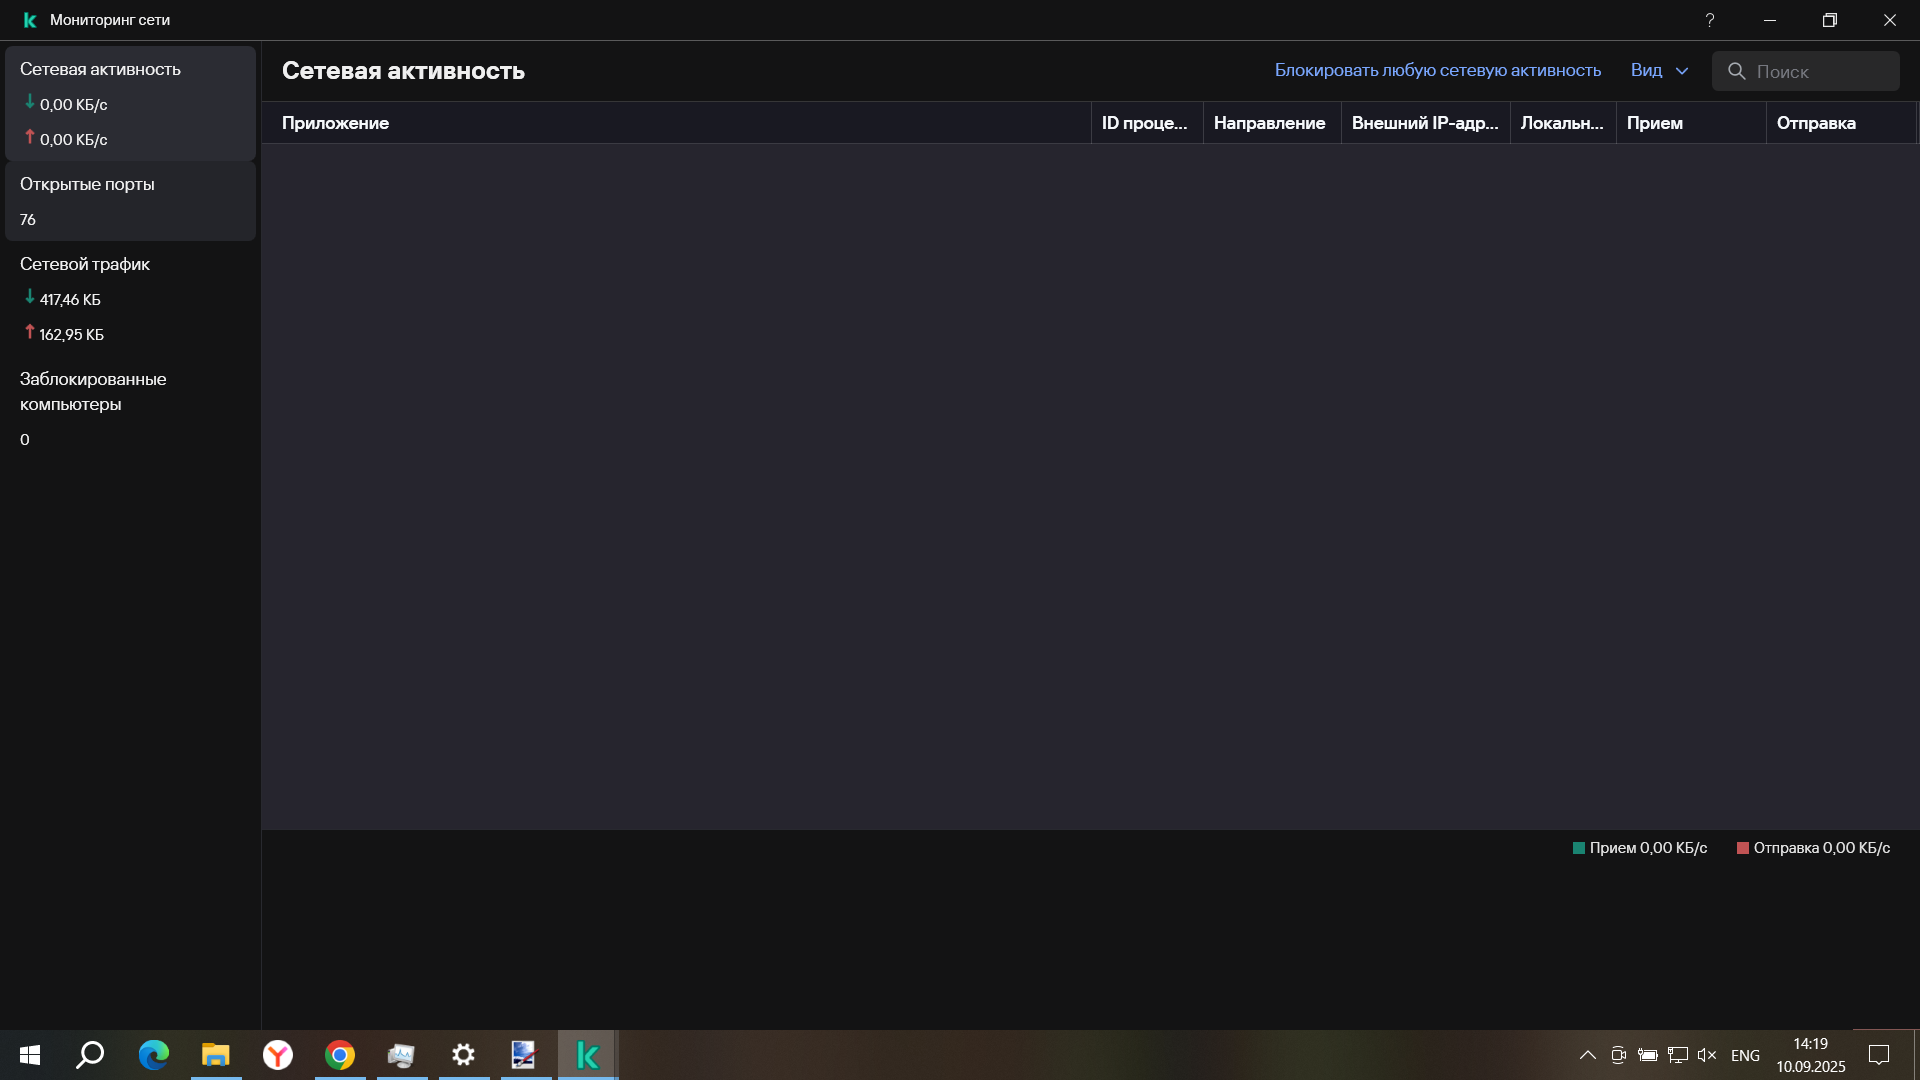1920x1080 pixels.
Task: Expand the Вид dropdown menu
Action: (1659, 70)
